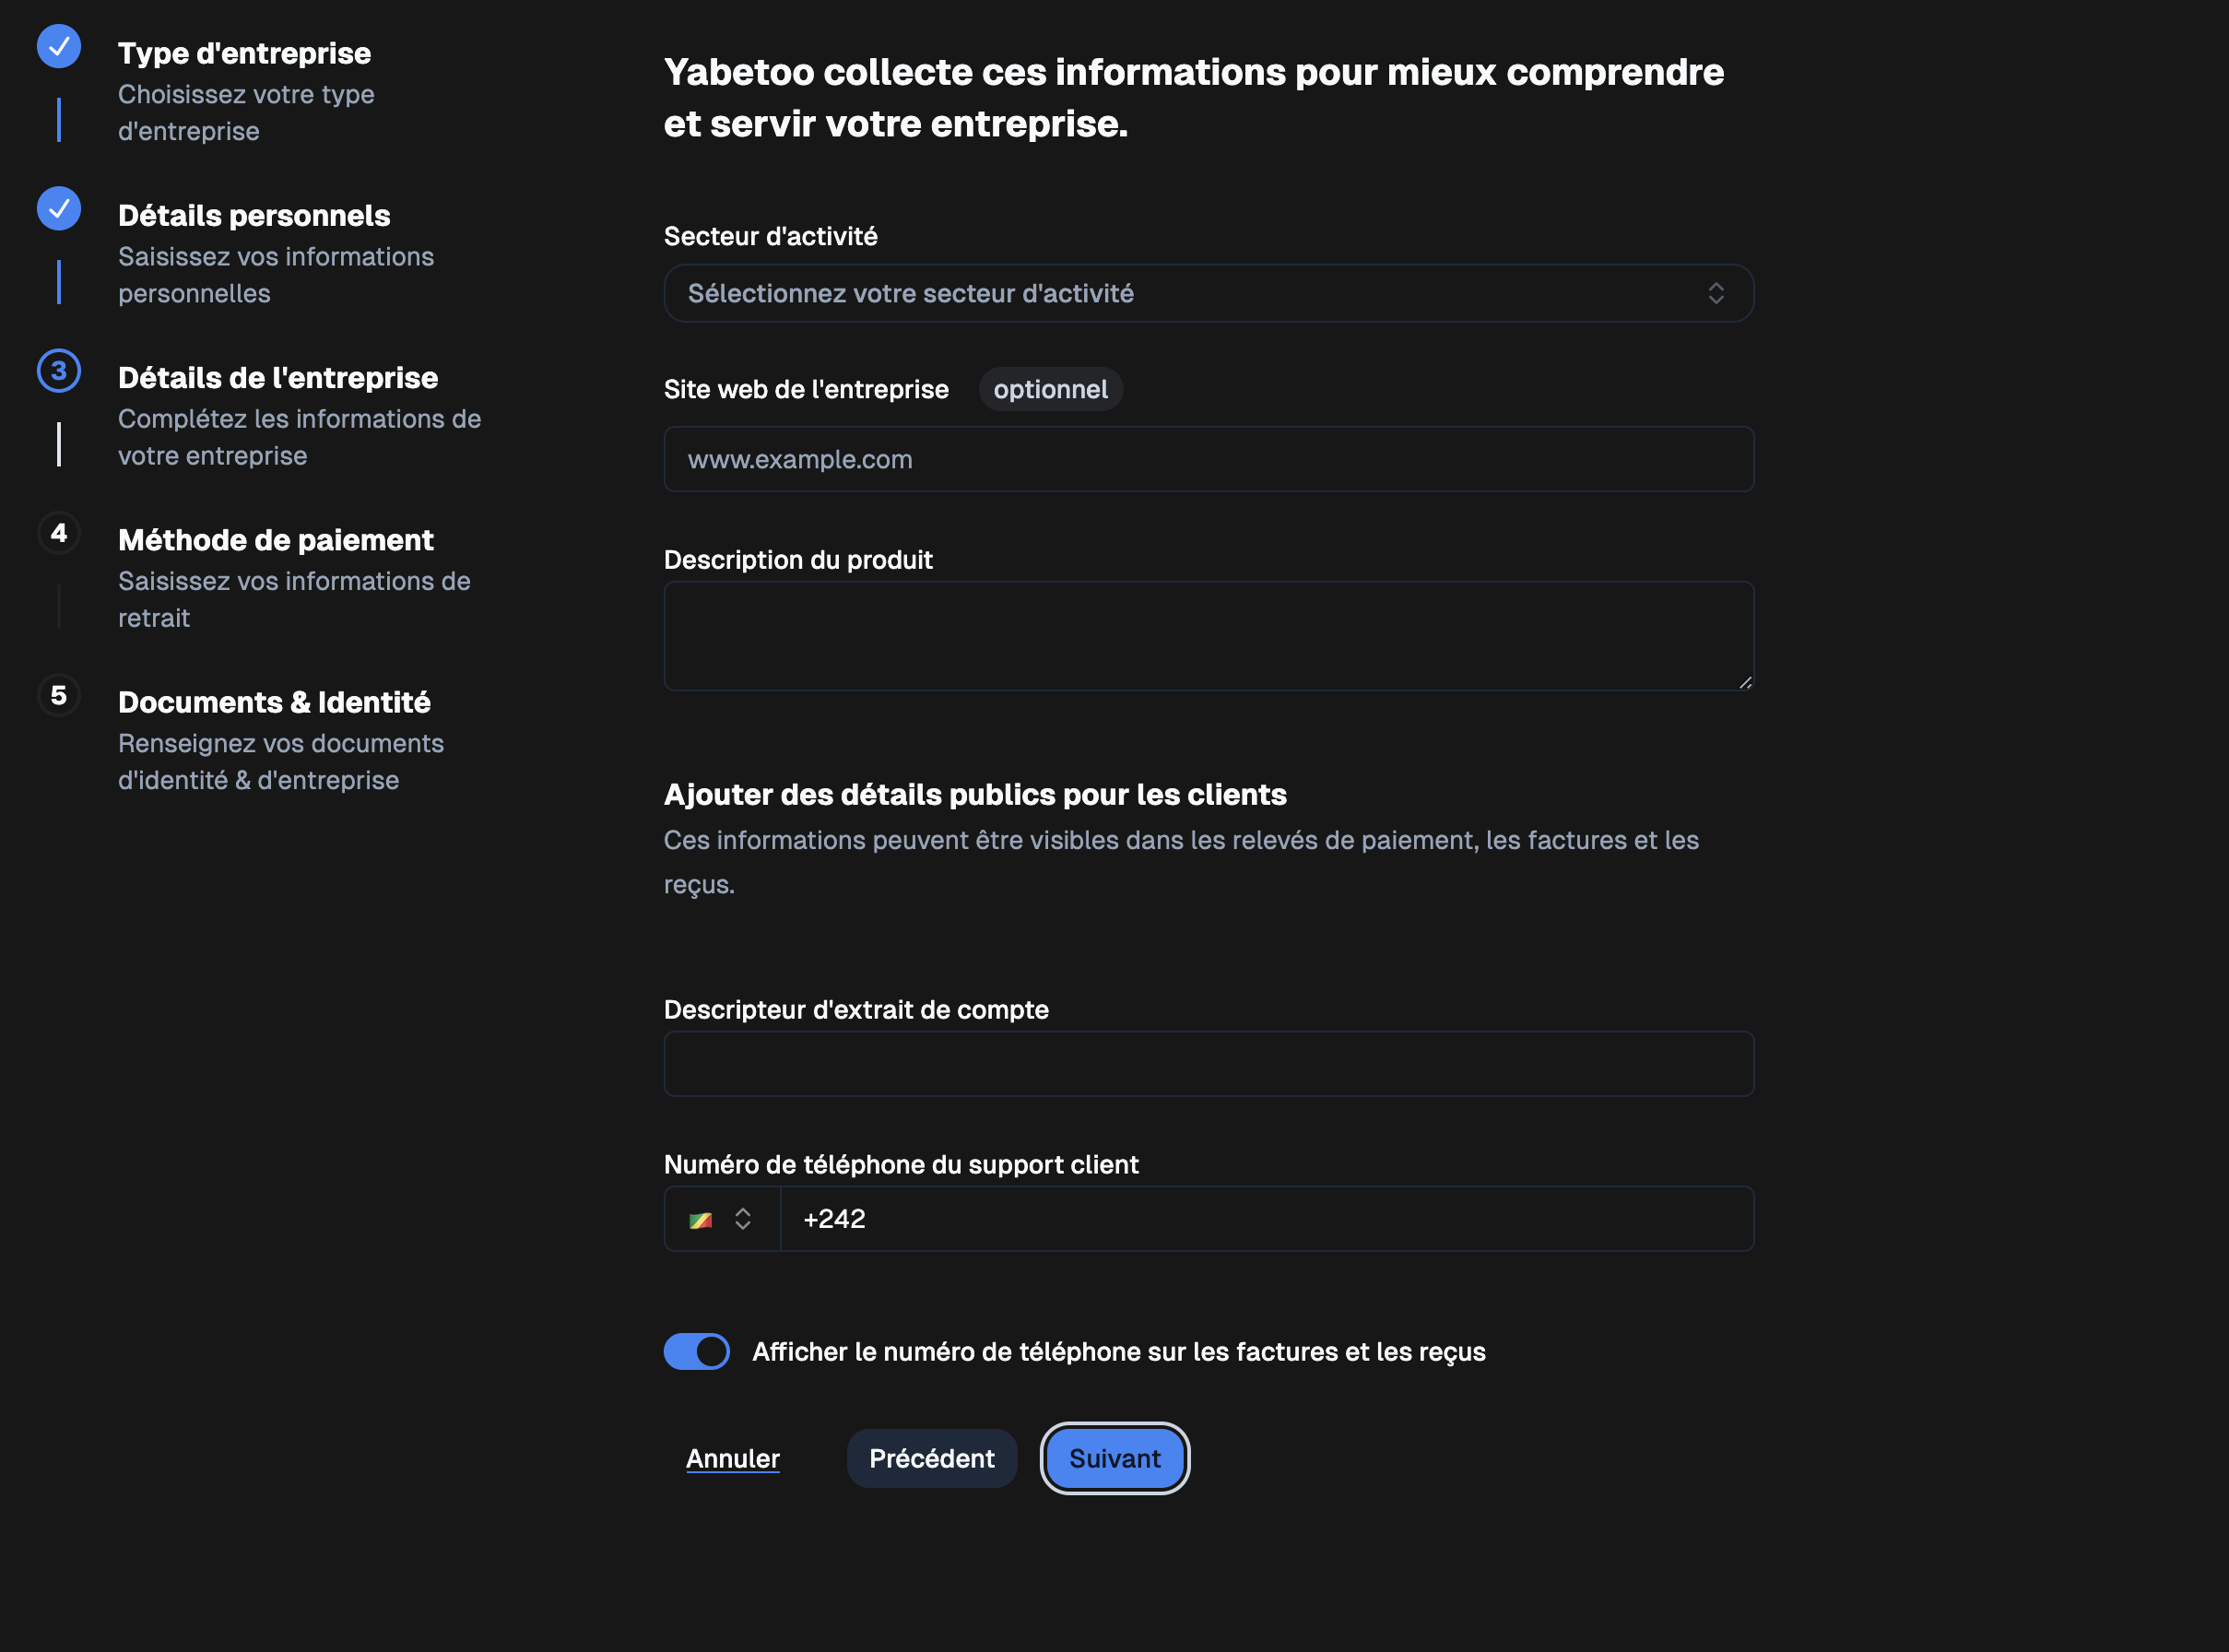
Task: Go to the Documents & Identité section
Action: [273, 701]
